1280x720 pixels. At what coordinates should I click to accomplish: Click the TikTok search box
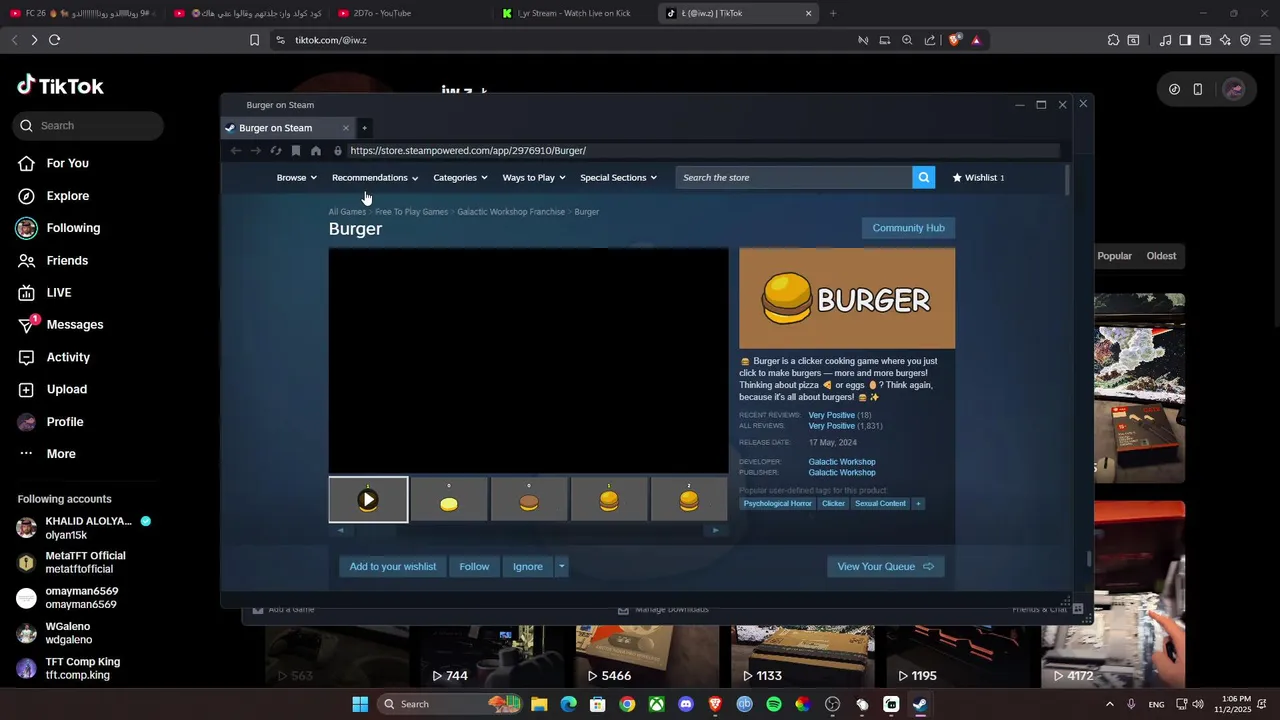pos(88,126)
